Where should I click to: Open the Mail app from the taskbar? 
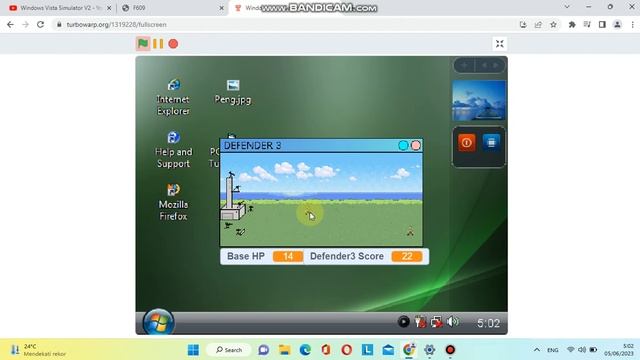point(388,350)
